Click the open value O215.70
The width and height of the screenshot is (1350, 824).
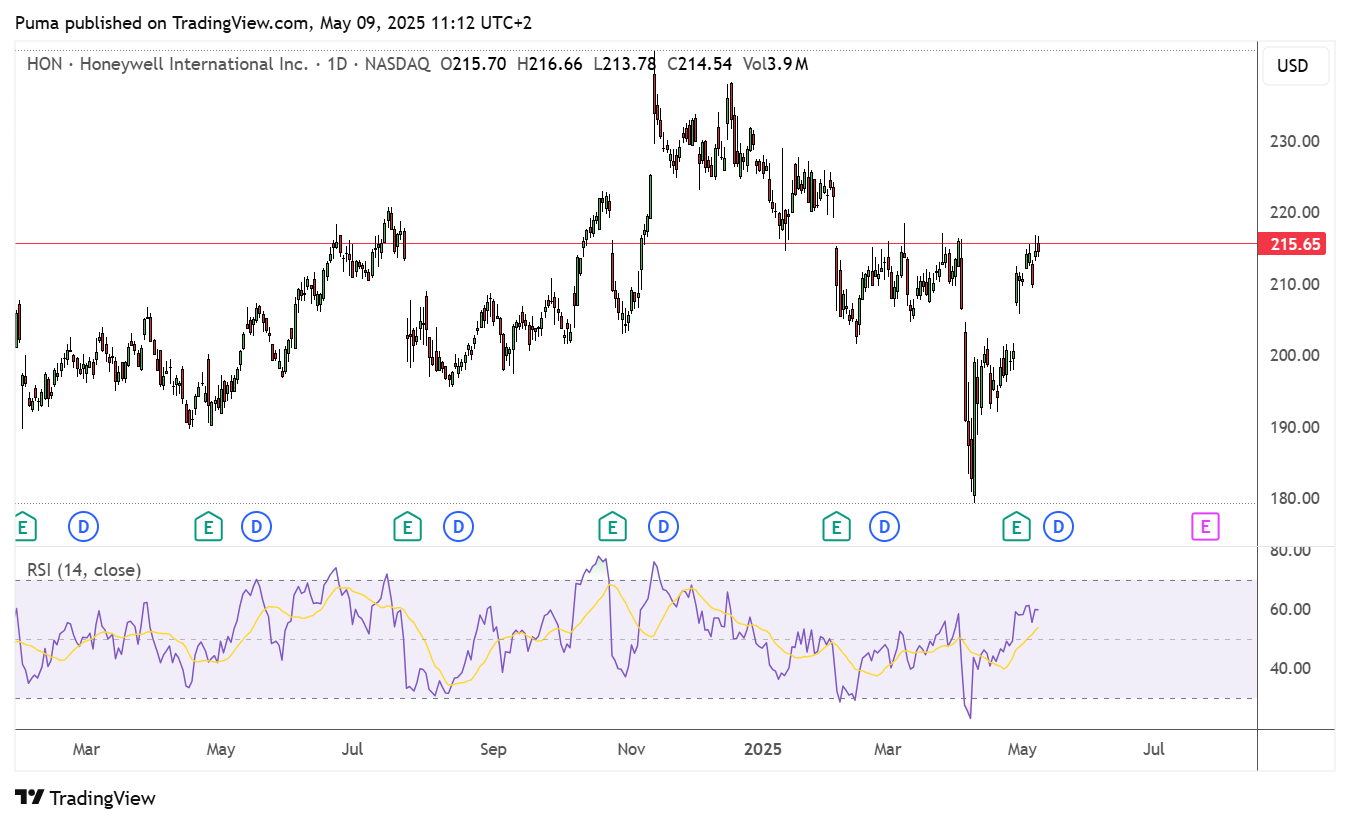pos(473,64)
